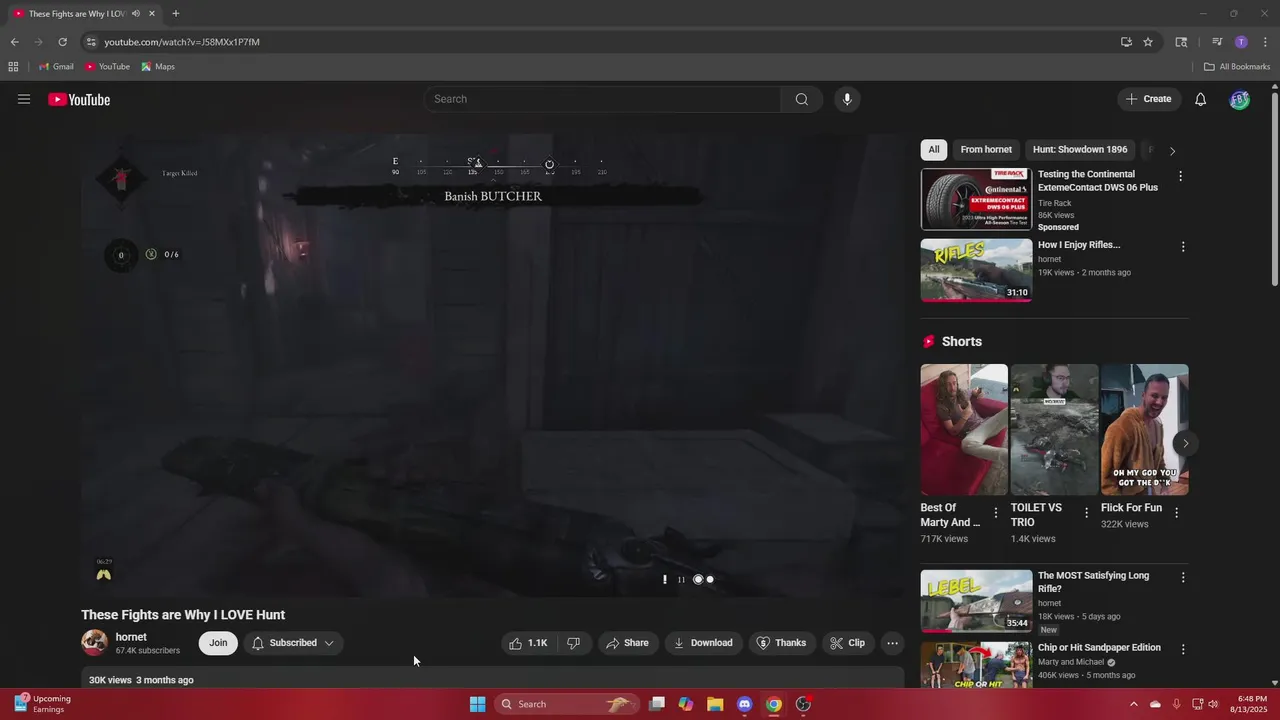Screen dimensions: 1280x720
Task: Open options for Best Of Marty short
Action: [x=996, y=512]
